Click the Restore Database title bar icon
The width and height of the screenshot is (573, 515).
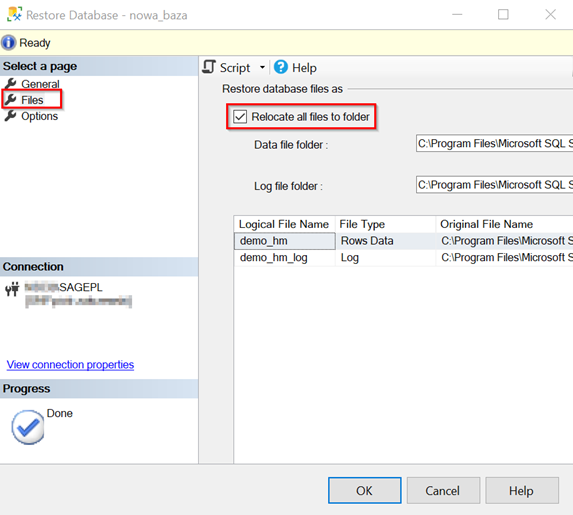pyautogui.click(x=14, y=14)
